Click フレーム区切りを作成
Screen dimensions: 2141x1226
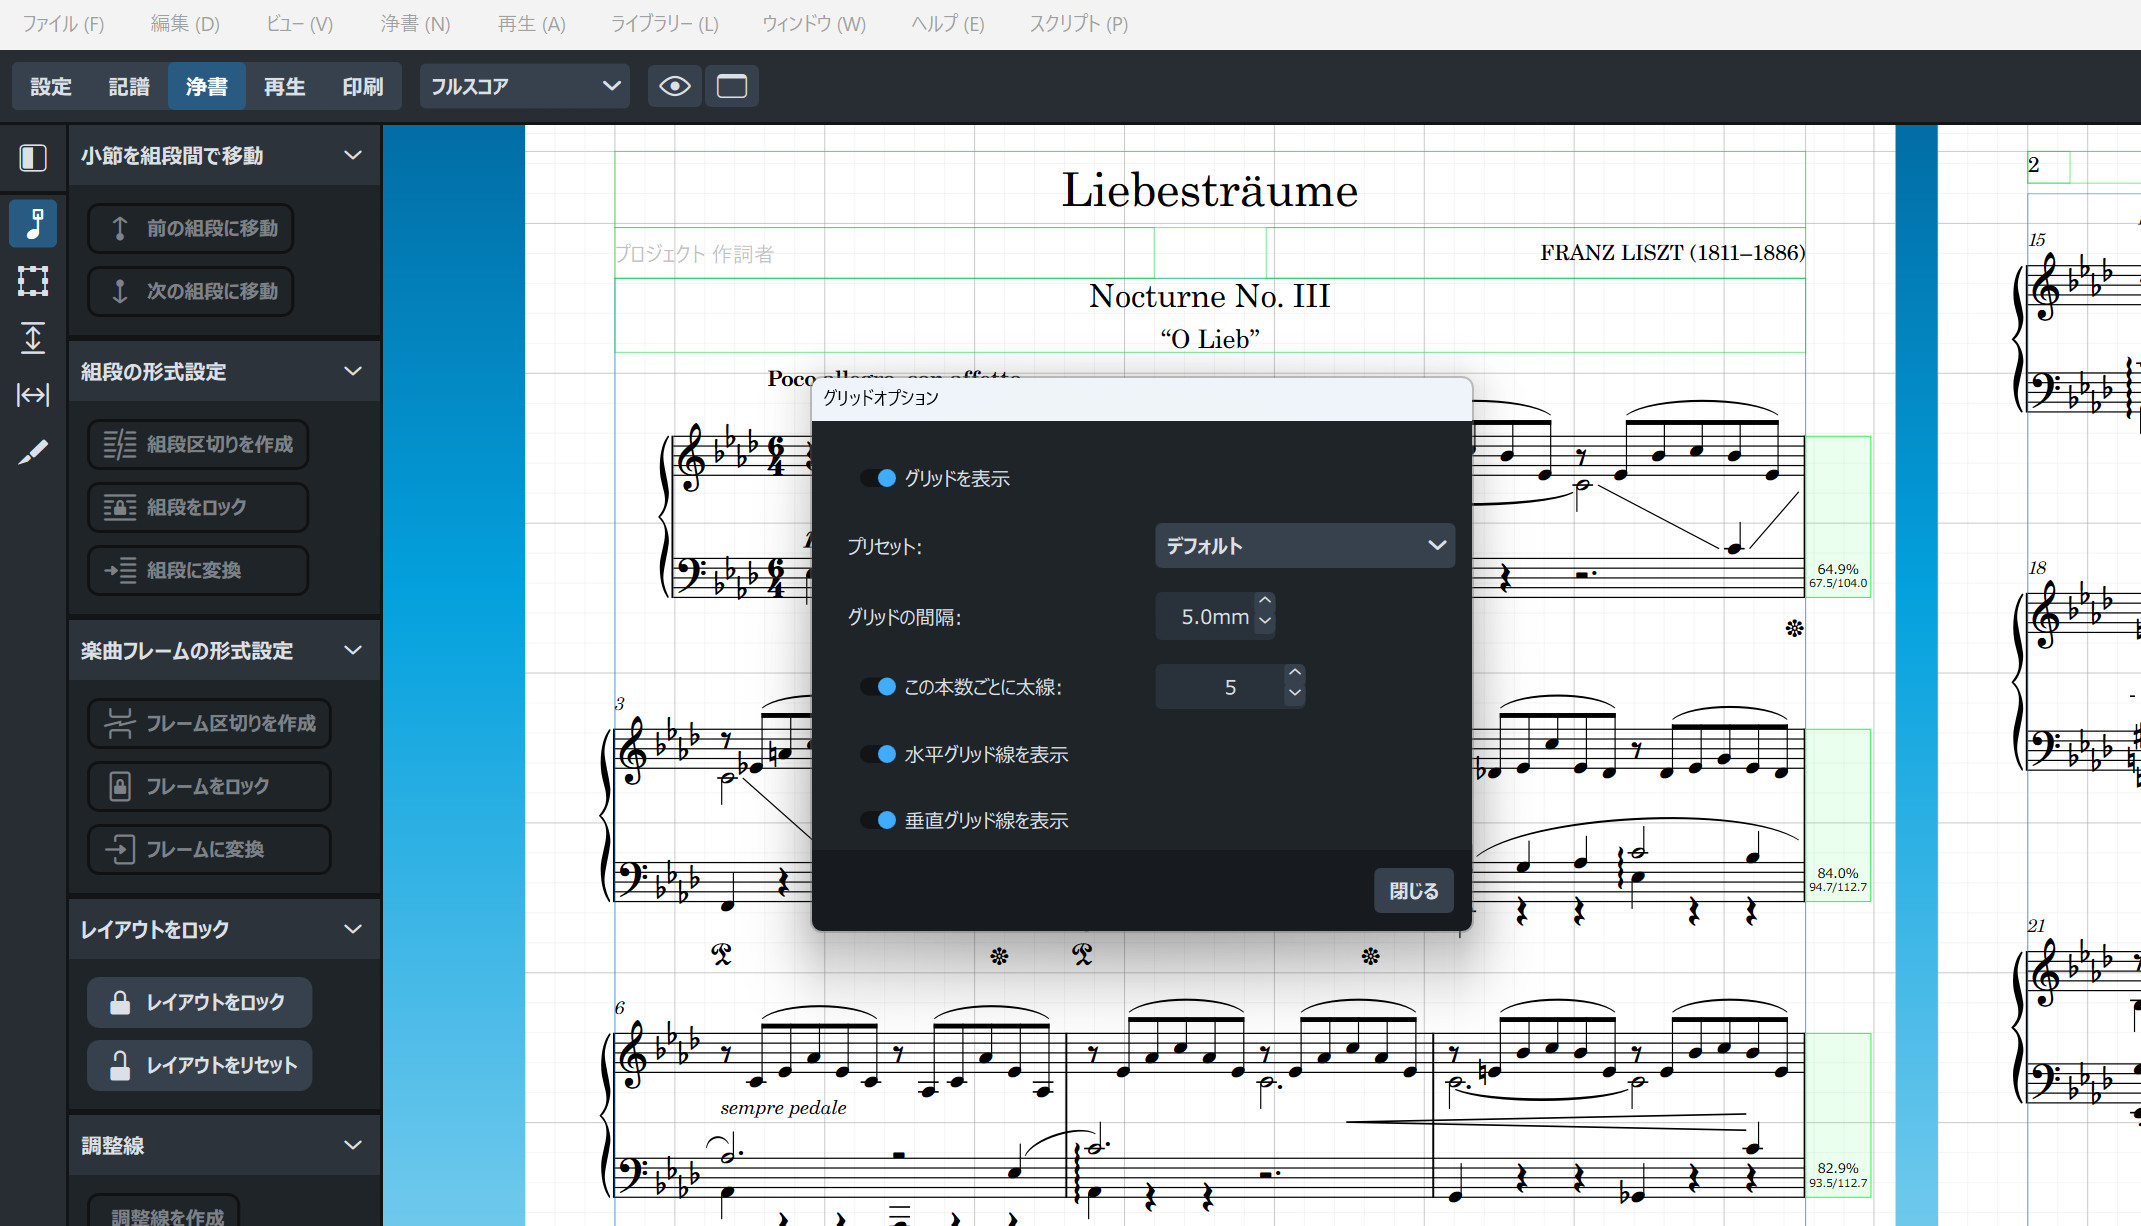point(209,723)
